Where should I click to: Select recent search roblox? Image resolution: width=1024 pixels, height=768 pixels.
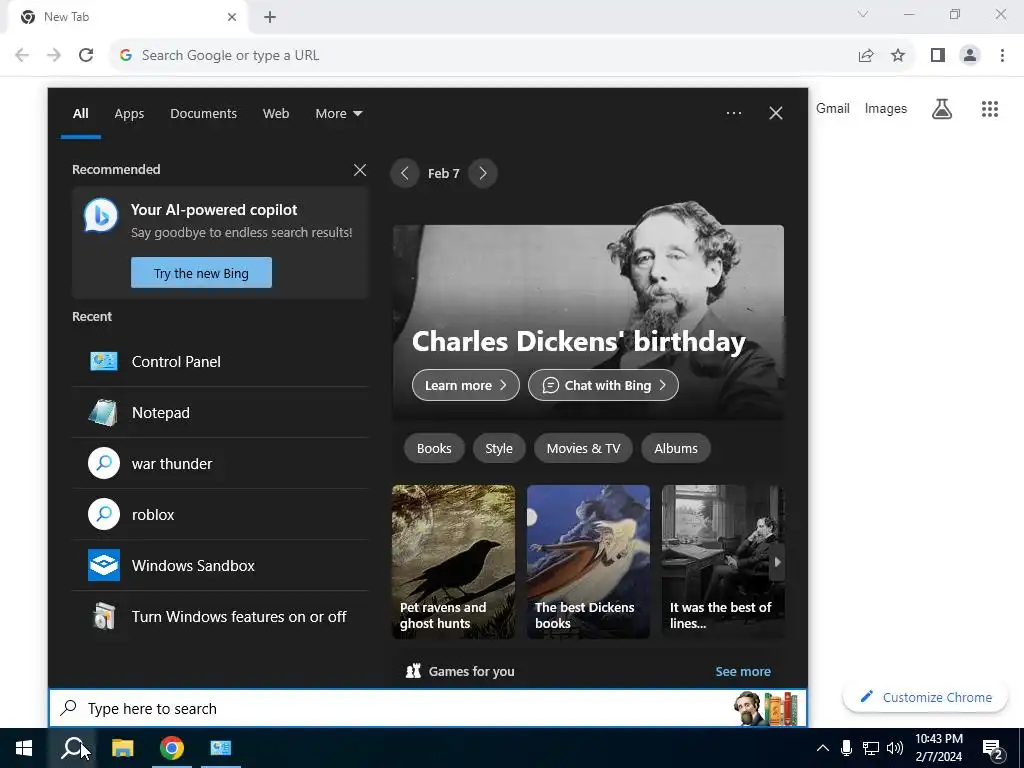tap(221, 515)
